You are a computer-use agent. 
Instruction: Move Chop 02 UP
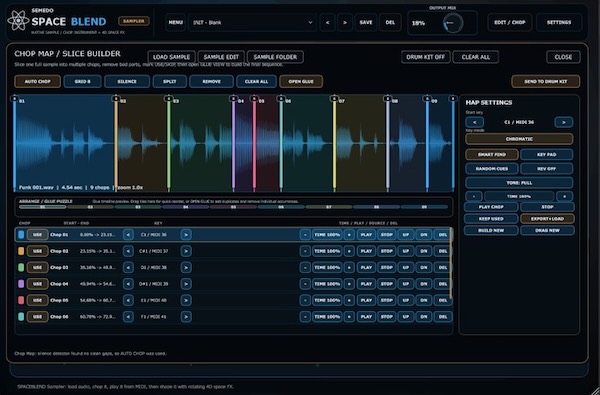(x=406, y=251)
